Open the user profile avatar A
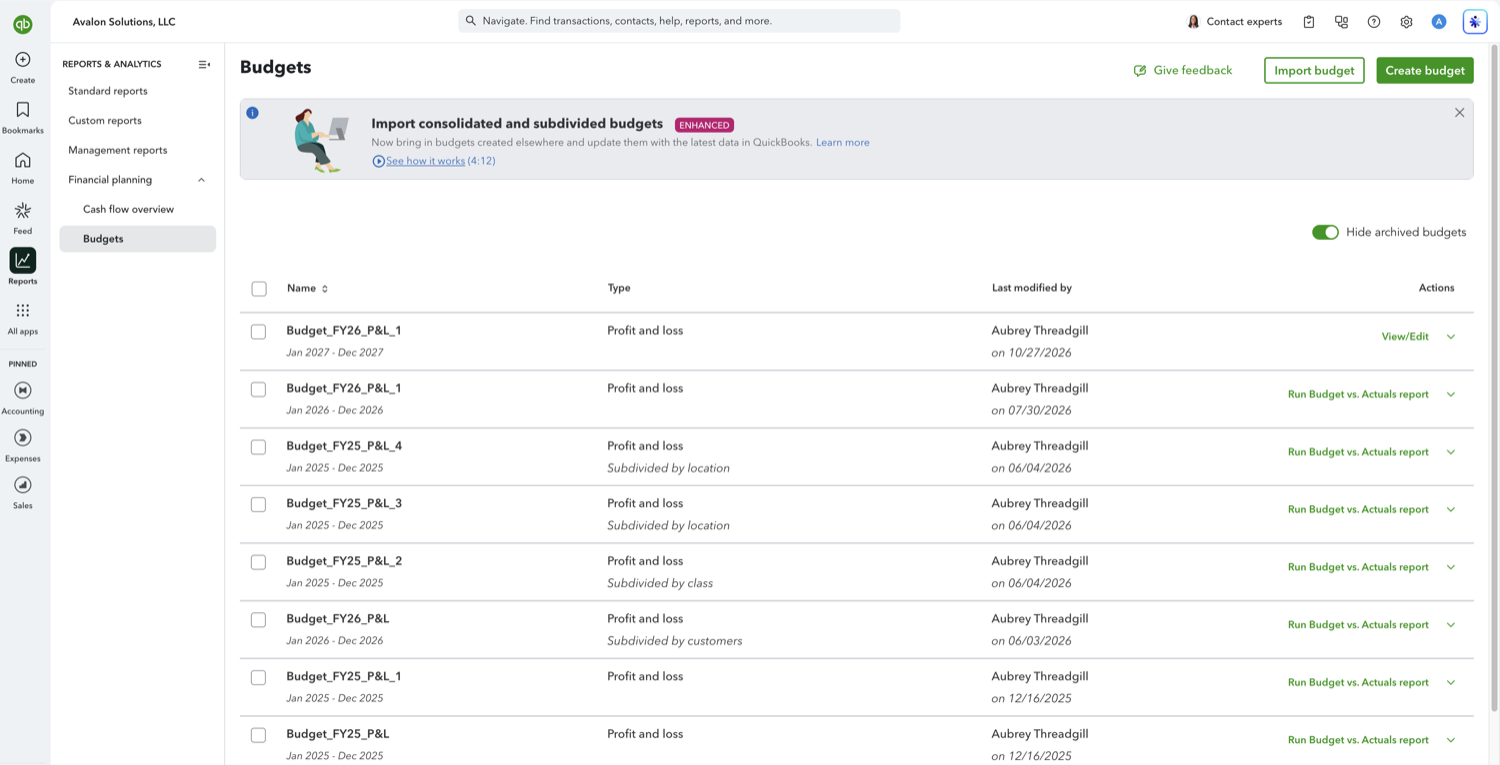Screen dimensions: 1500x765 click(1439, 22)
